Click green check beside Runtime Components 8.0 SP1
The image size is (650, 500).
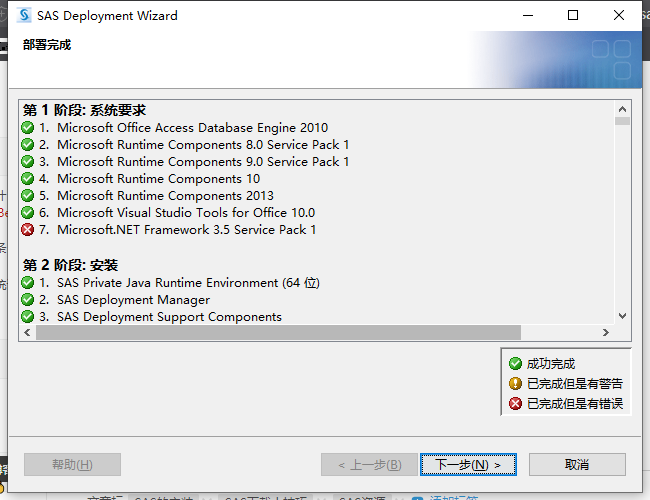pos(27,144)
